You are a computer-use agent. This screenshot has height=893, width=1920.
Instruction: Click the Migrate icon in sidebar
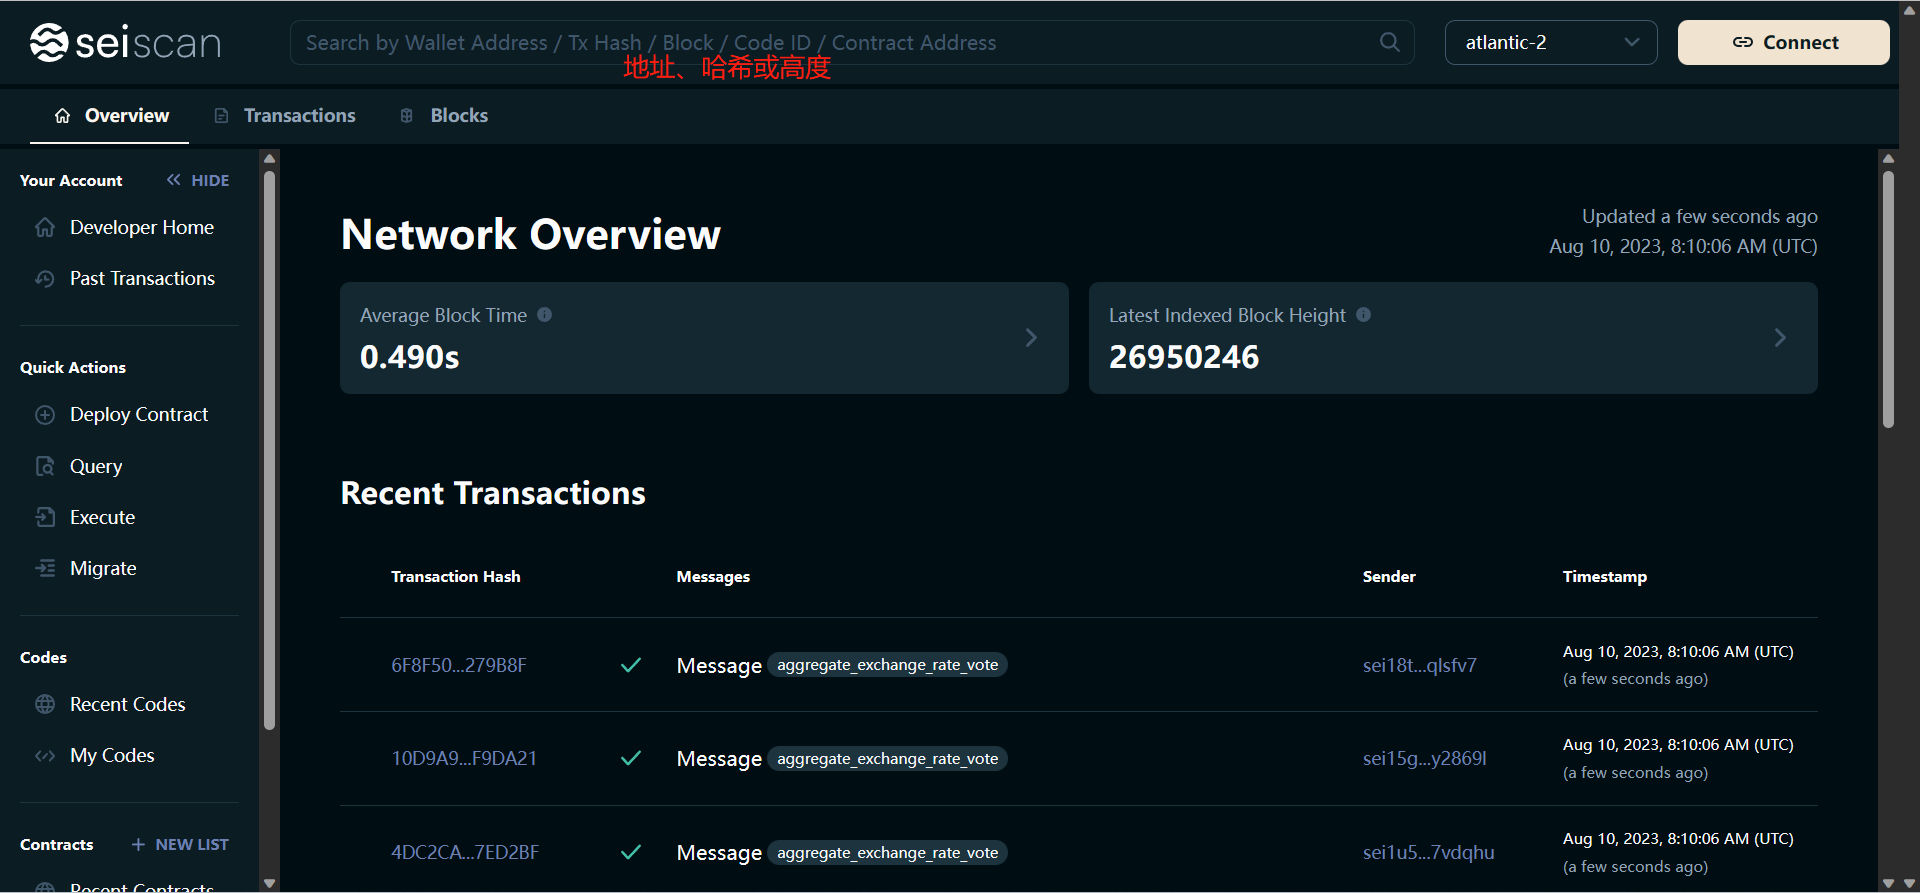click(x=45, y=568)
